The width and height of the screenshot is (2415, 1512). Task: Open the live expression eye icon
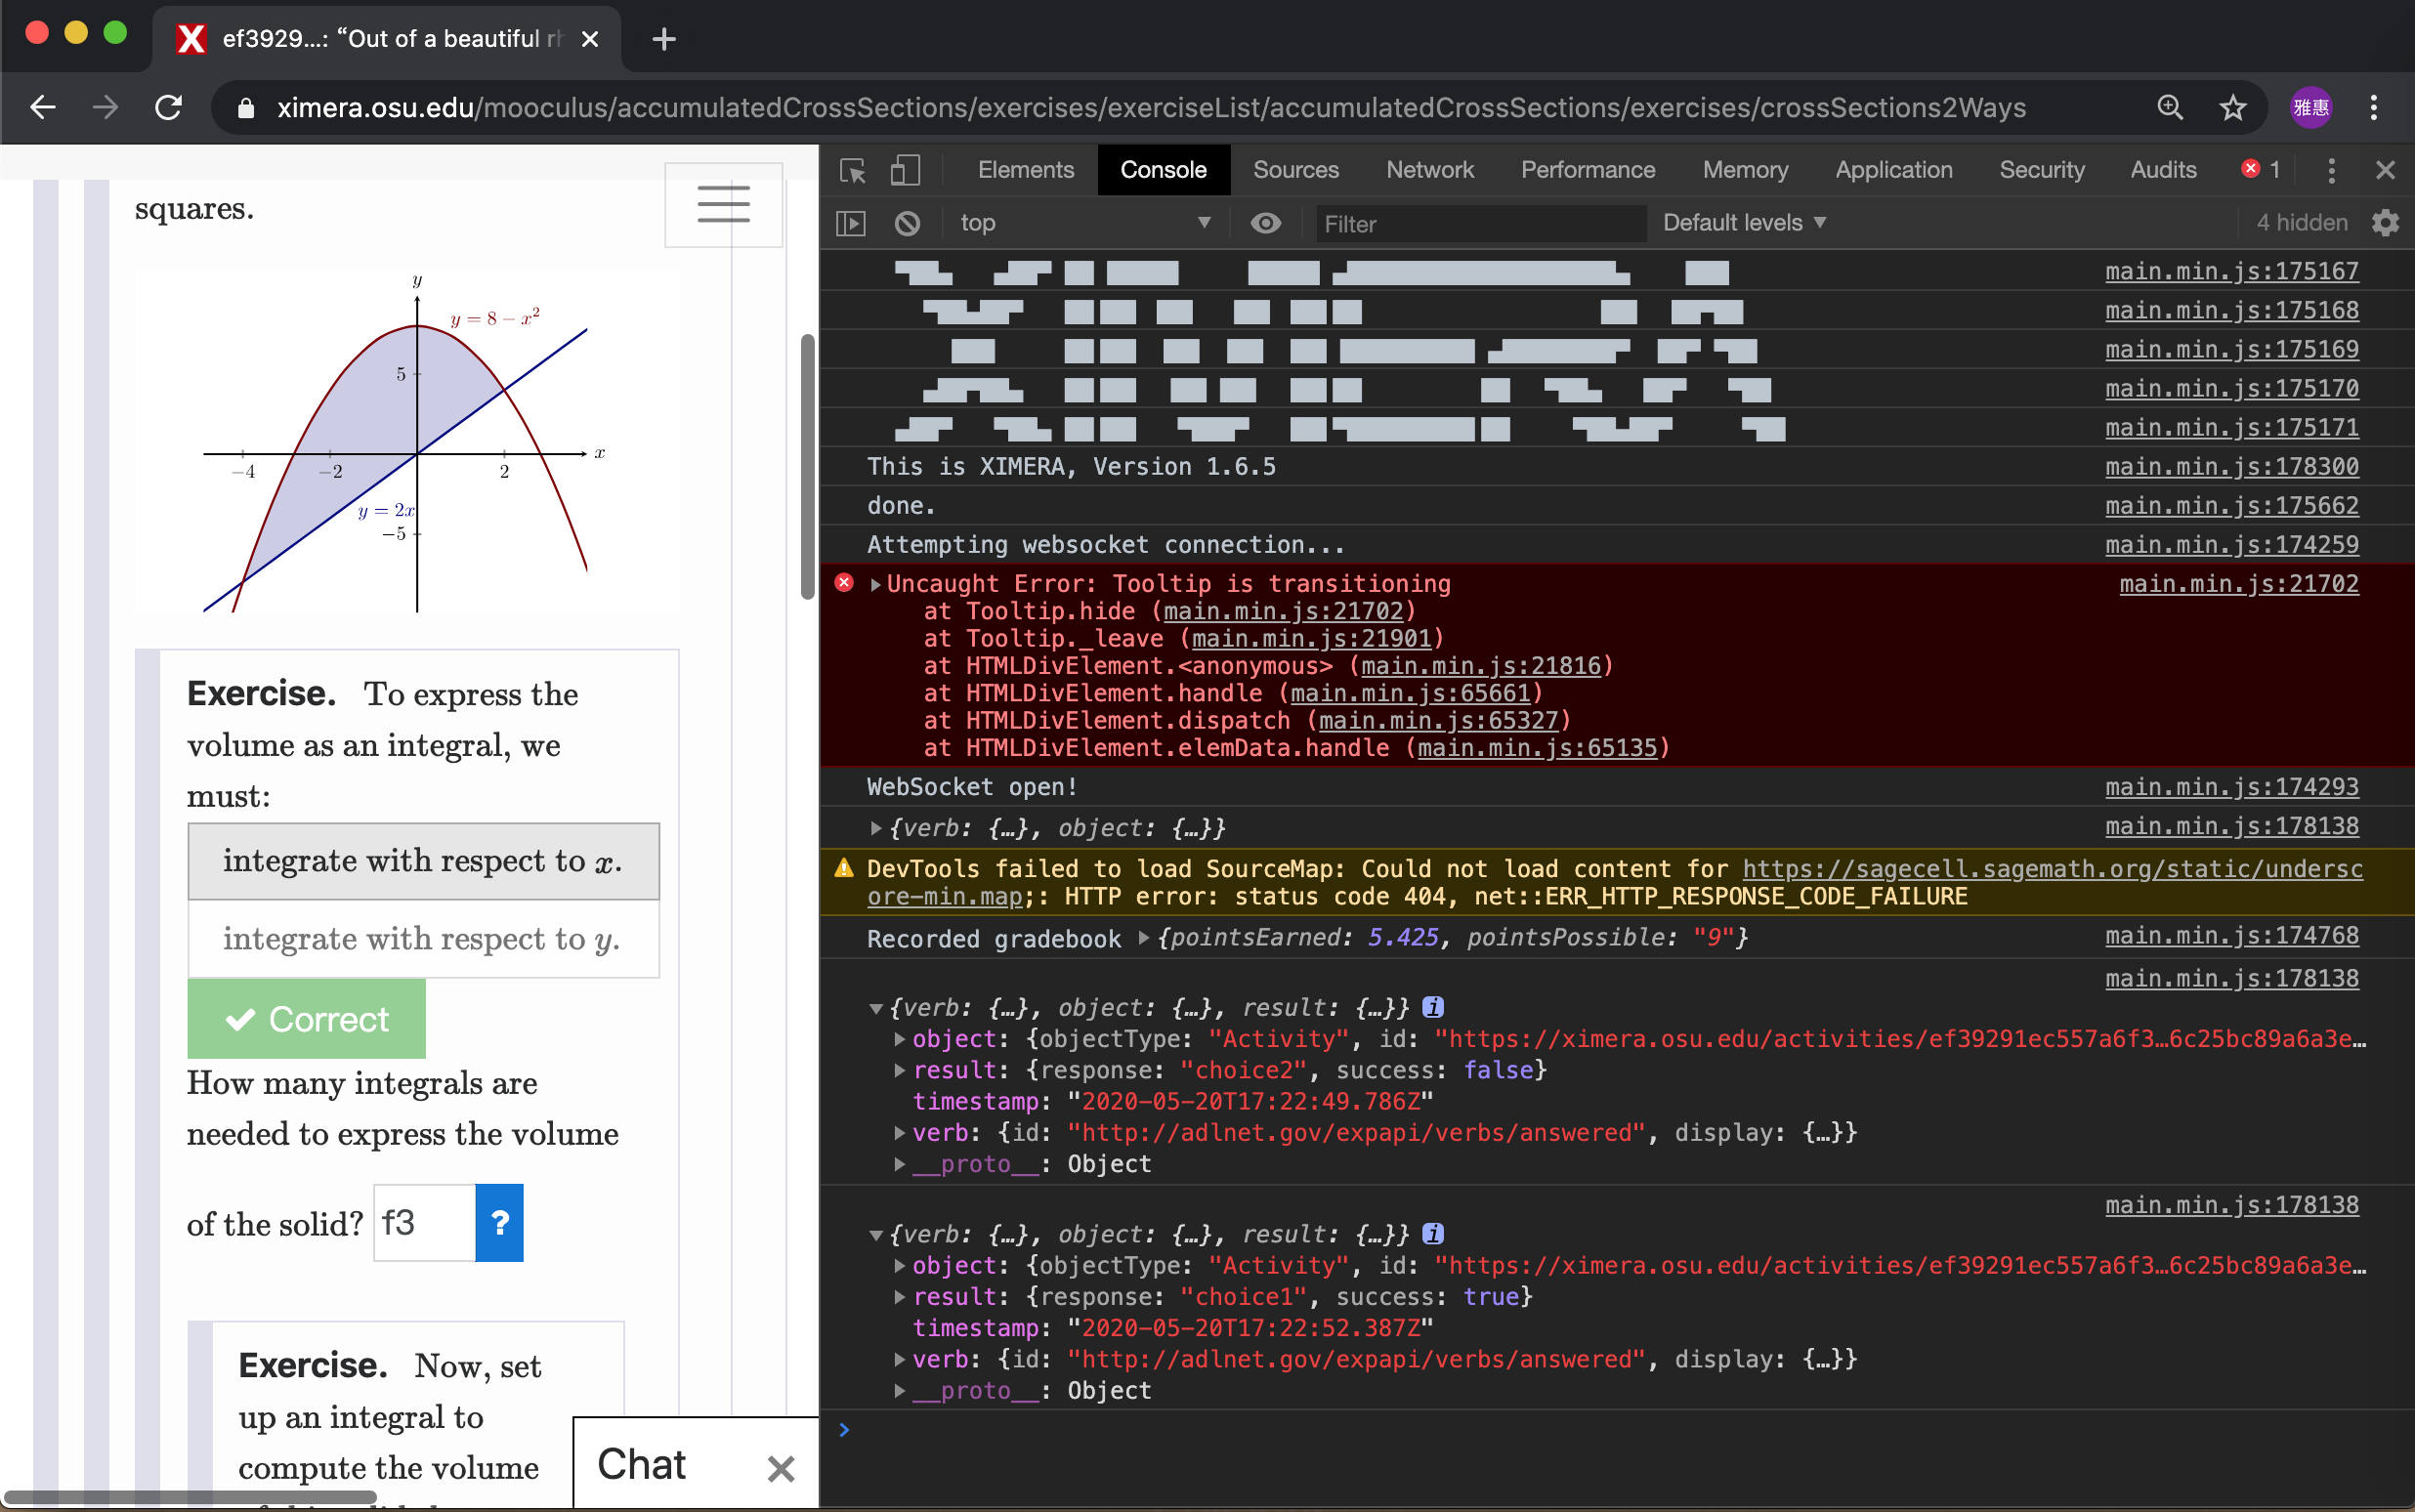(1265, 223)
